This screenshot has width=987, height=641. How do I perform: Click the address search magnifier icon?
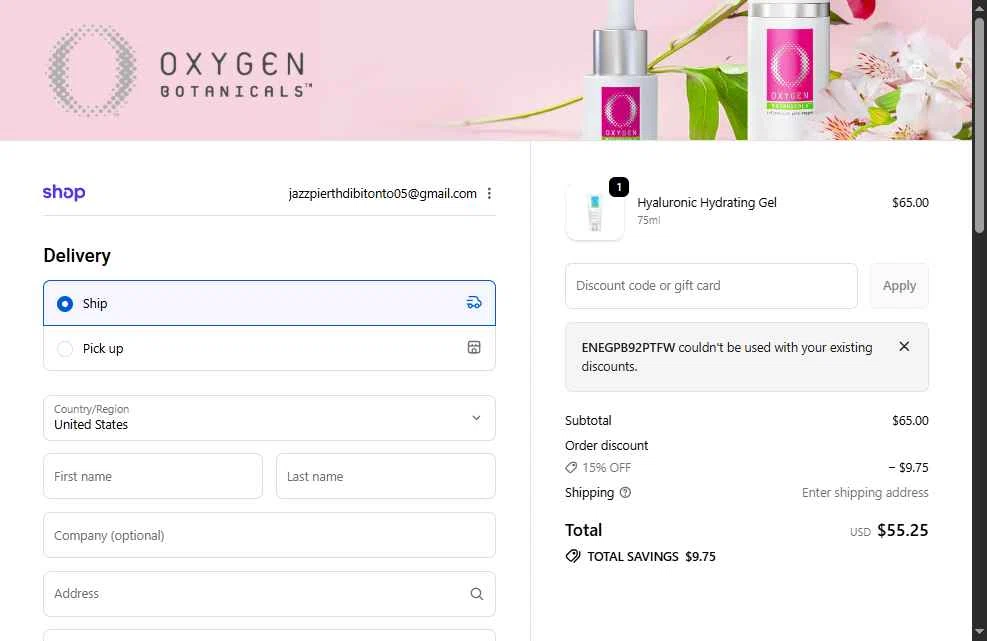[x=477, y=594]
